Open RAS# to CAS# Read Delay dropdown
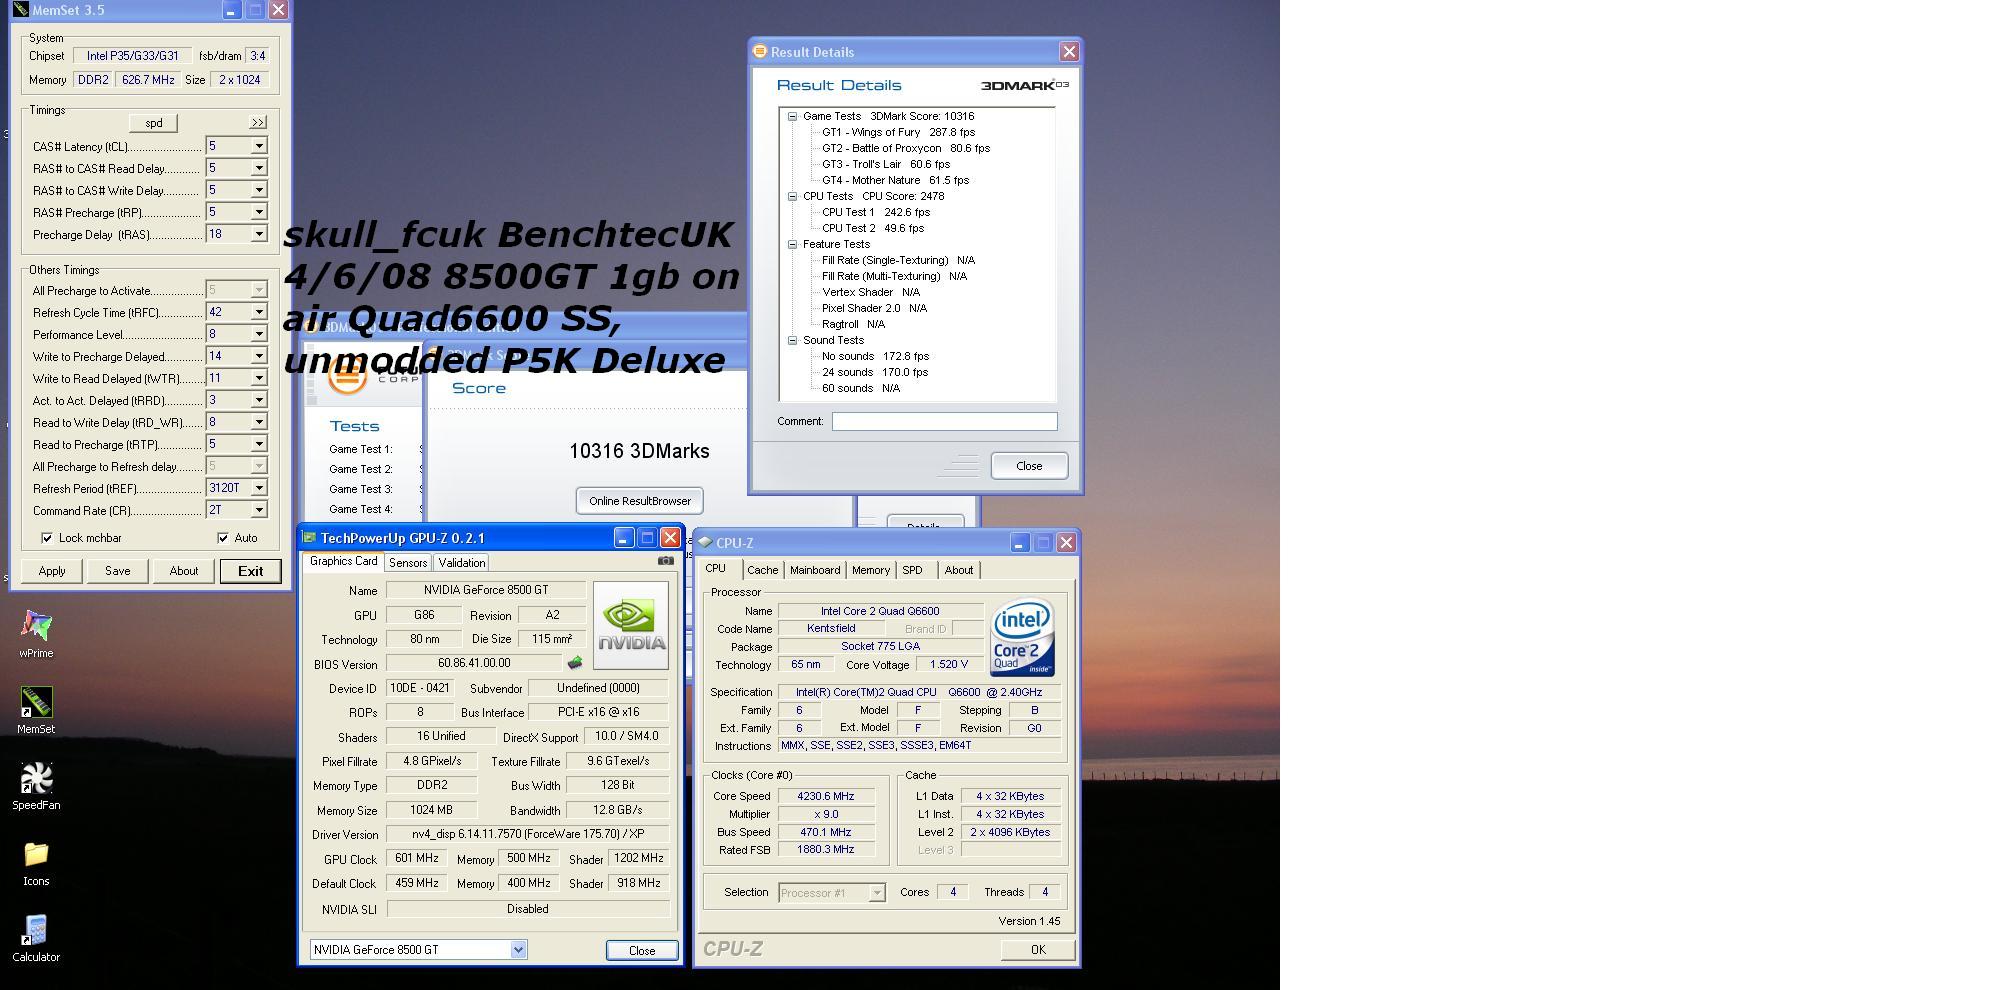The width and height of the screenshot is (2000, 990). coord(258,168)
